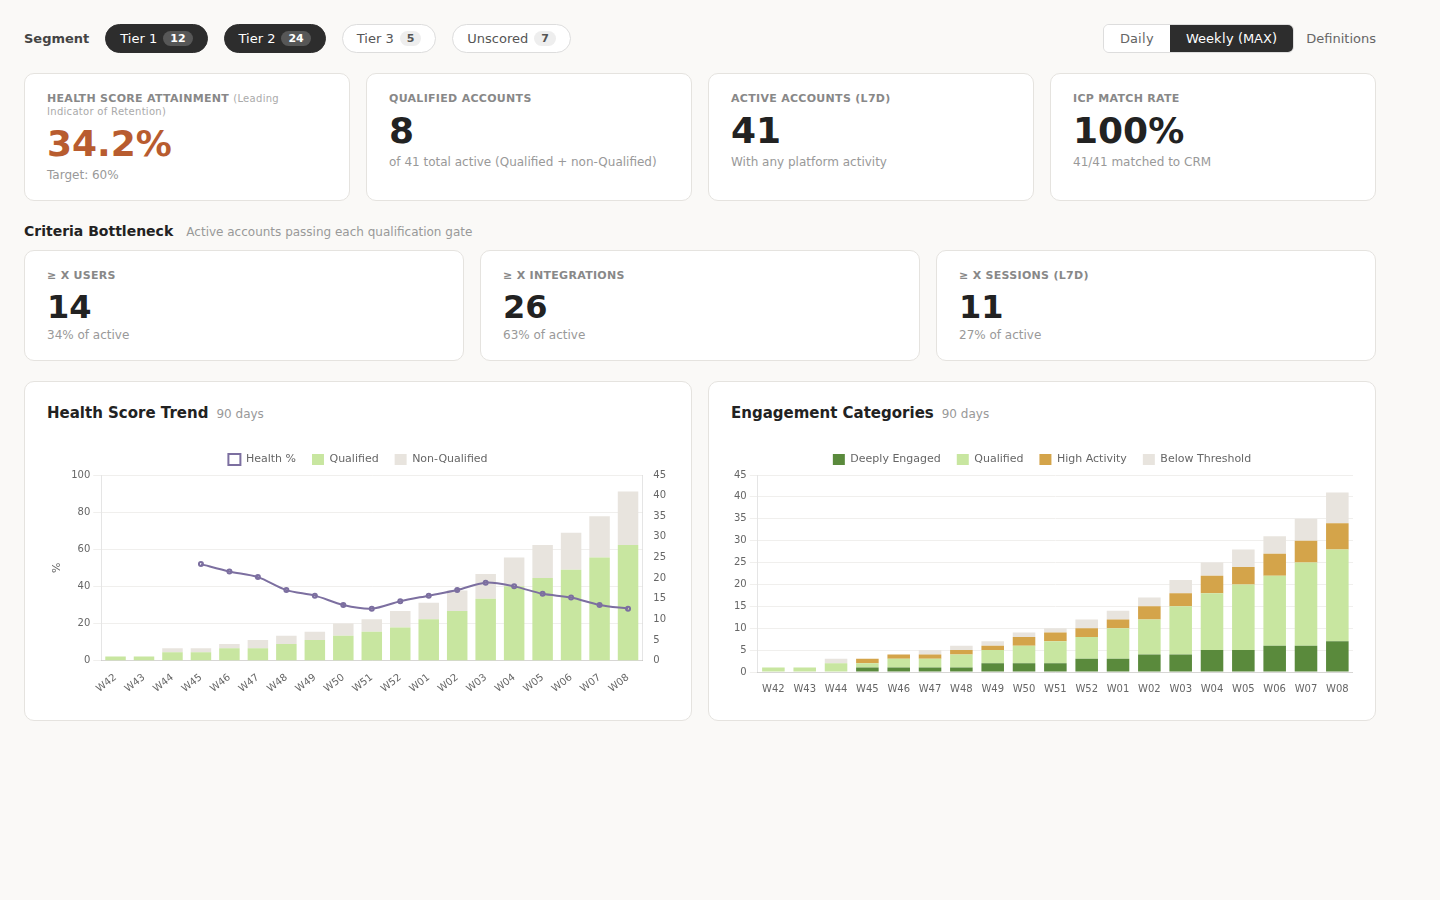Switch to the Daily view tab
The width and height of the screenshot is (1440, 900).
point(1136,38)
